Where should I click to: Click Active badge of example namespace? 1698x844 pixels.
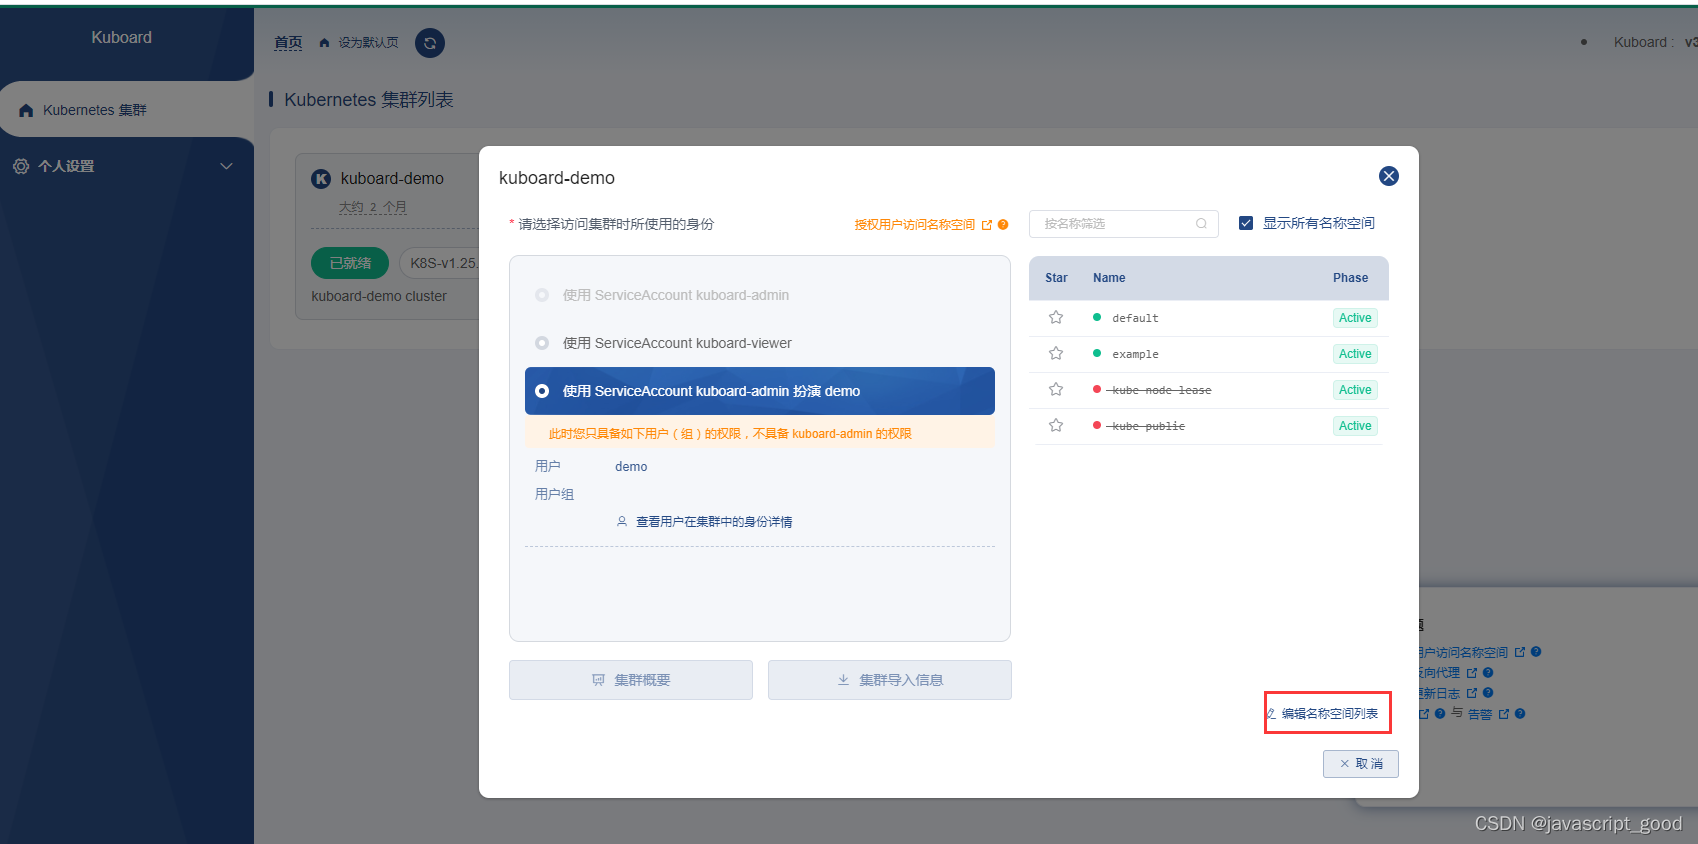pos(1355,354)
